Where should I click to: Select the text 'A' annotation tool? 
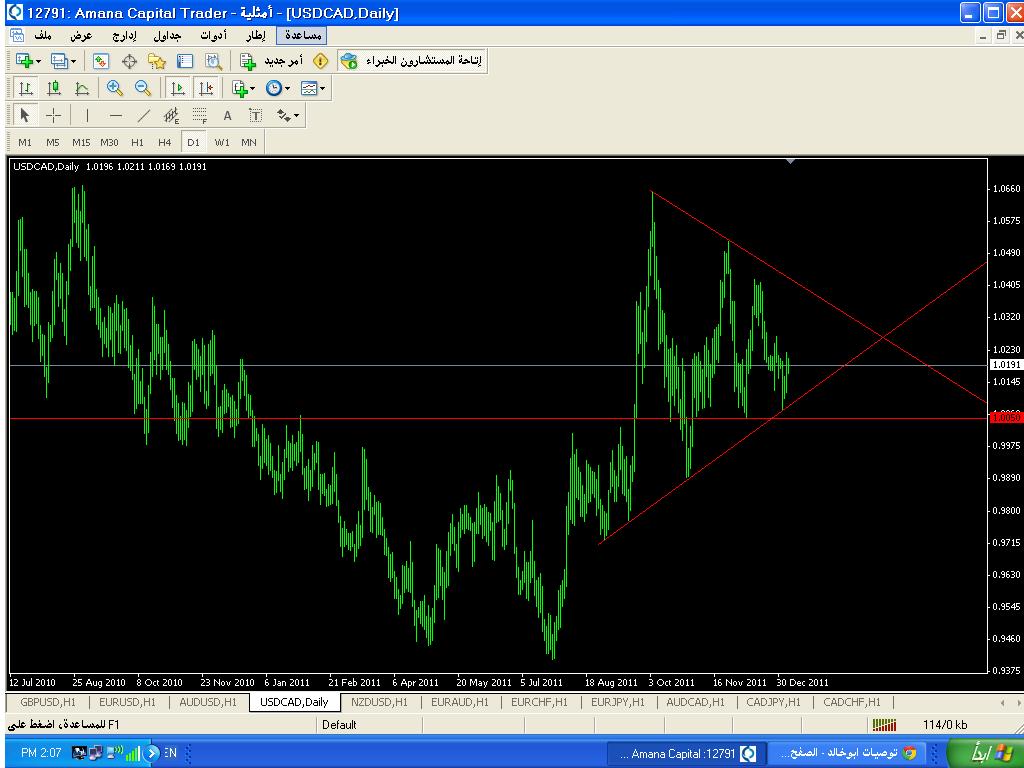tap(228, 115)
